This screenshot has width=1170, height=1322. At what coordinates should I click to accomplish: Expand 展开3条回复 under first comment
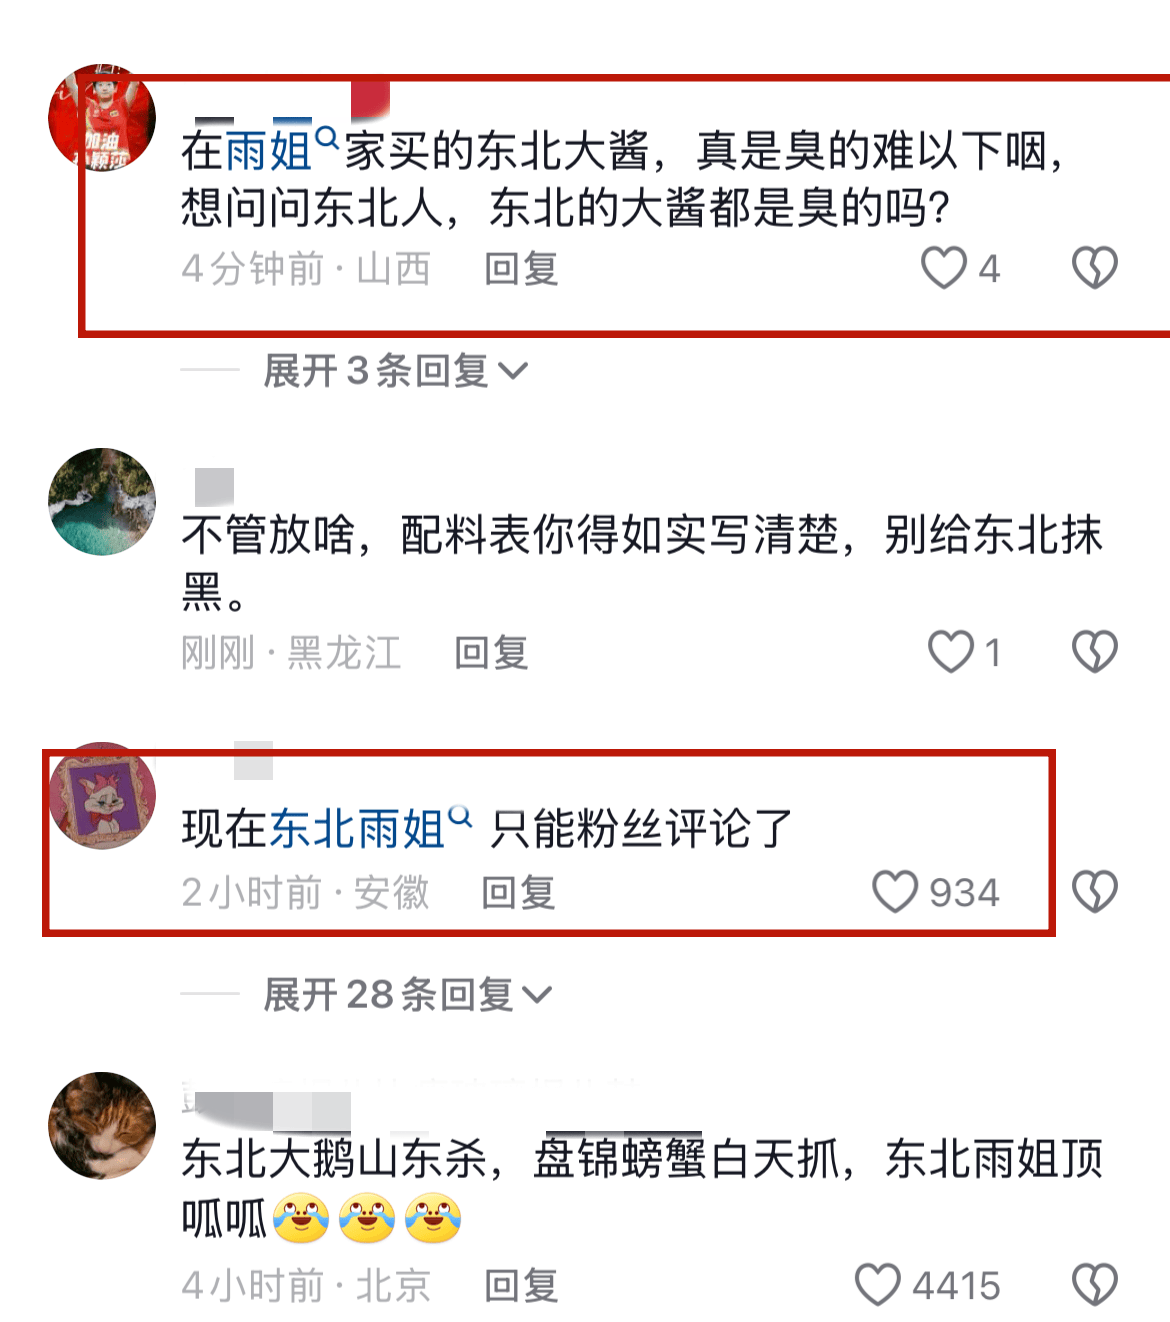pyautogui.click(x=395, y=371)
